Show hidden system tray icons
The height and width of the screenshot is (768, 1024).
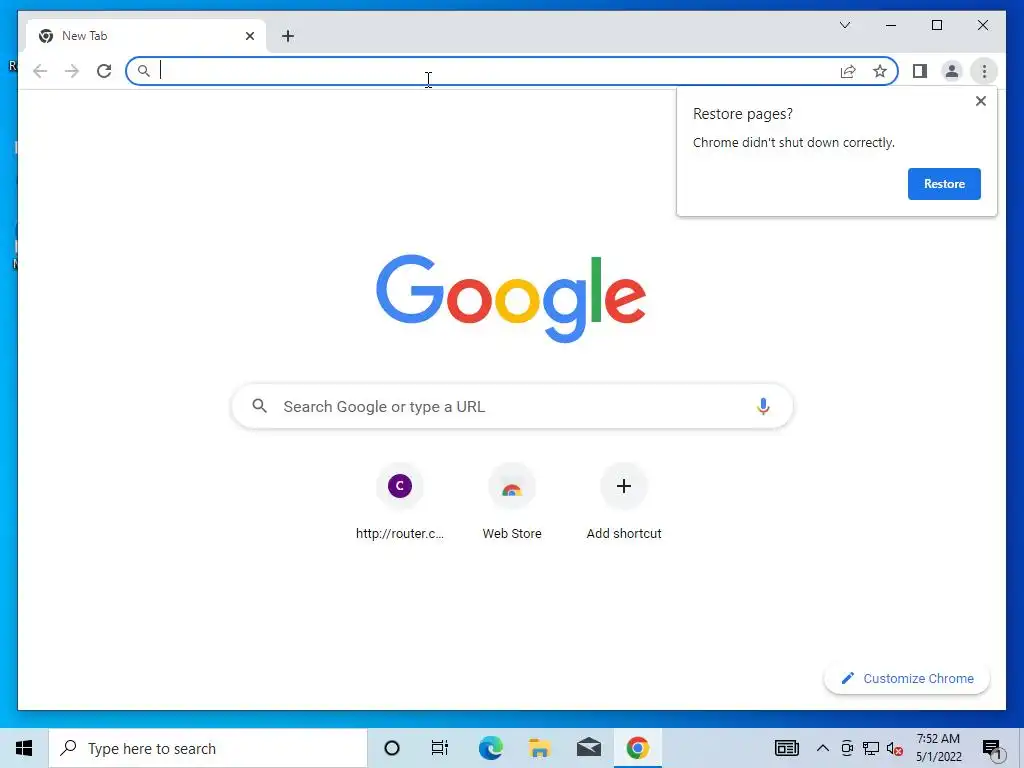pyautogui.click(x=823, y=748)
